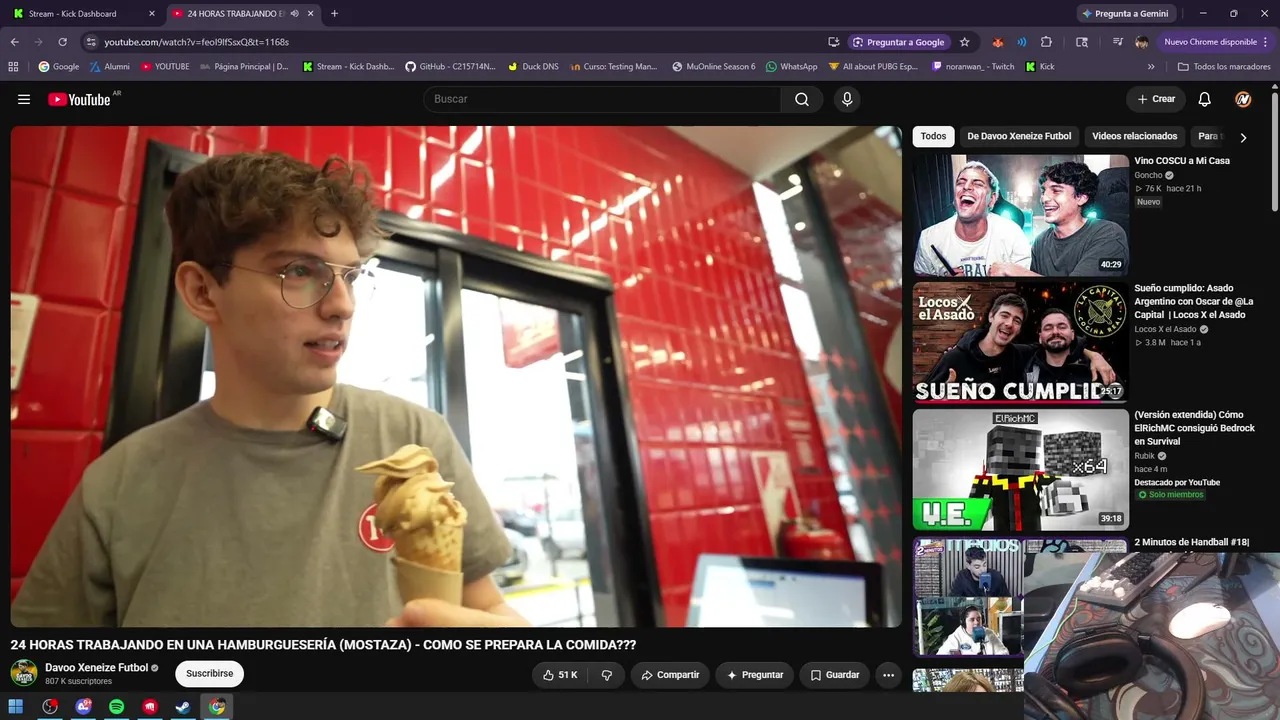
Task: Show next filter chips with the arrow
Action: (1243, 137)
